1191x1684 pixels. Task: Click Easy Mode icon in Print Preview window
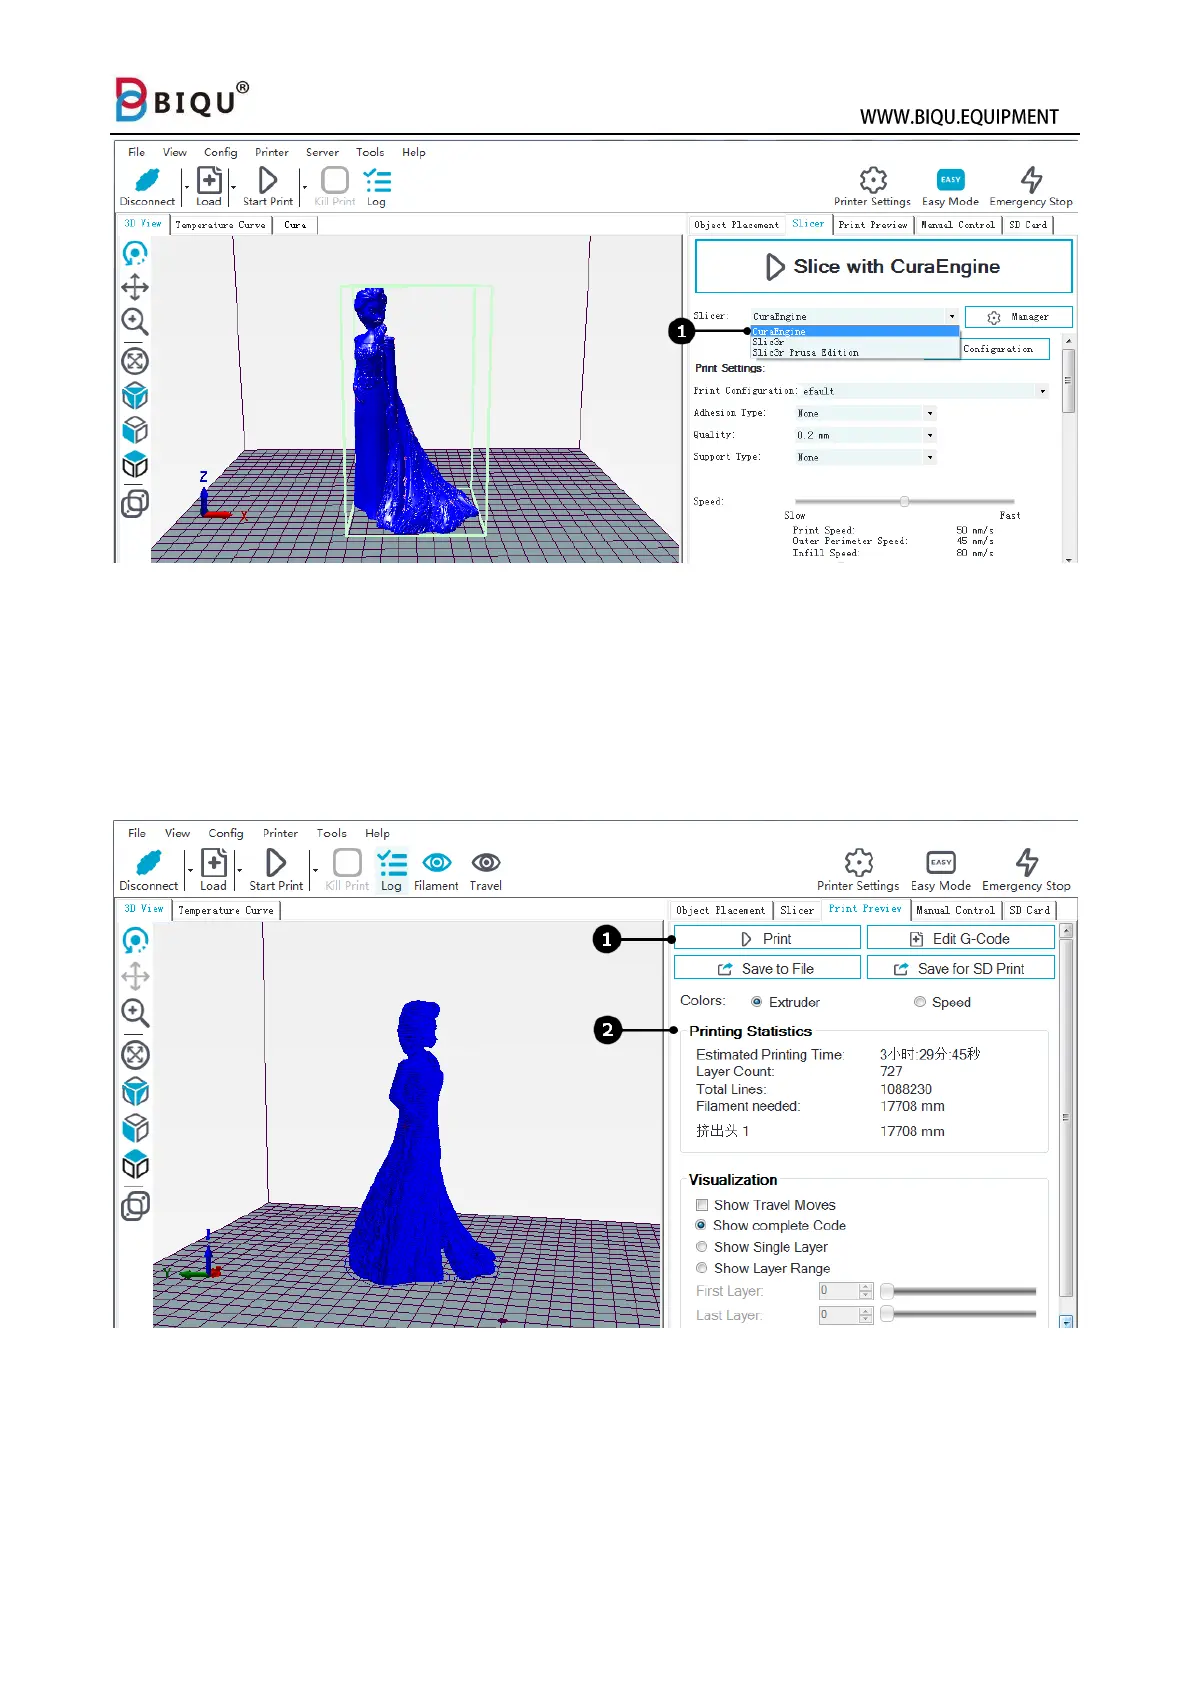941,862
